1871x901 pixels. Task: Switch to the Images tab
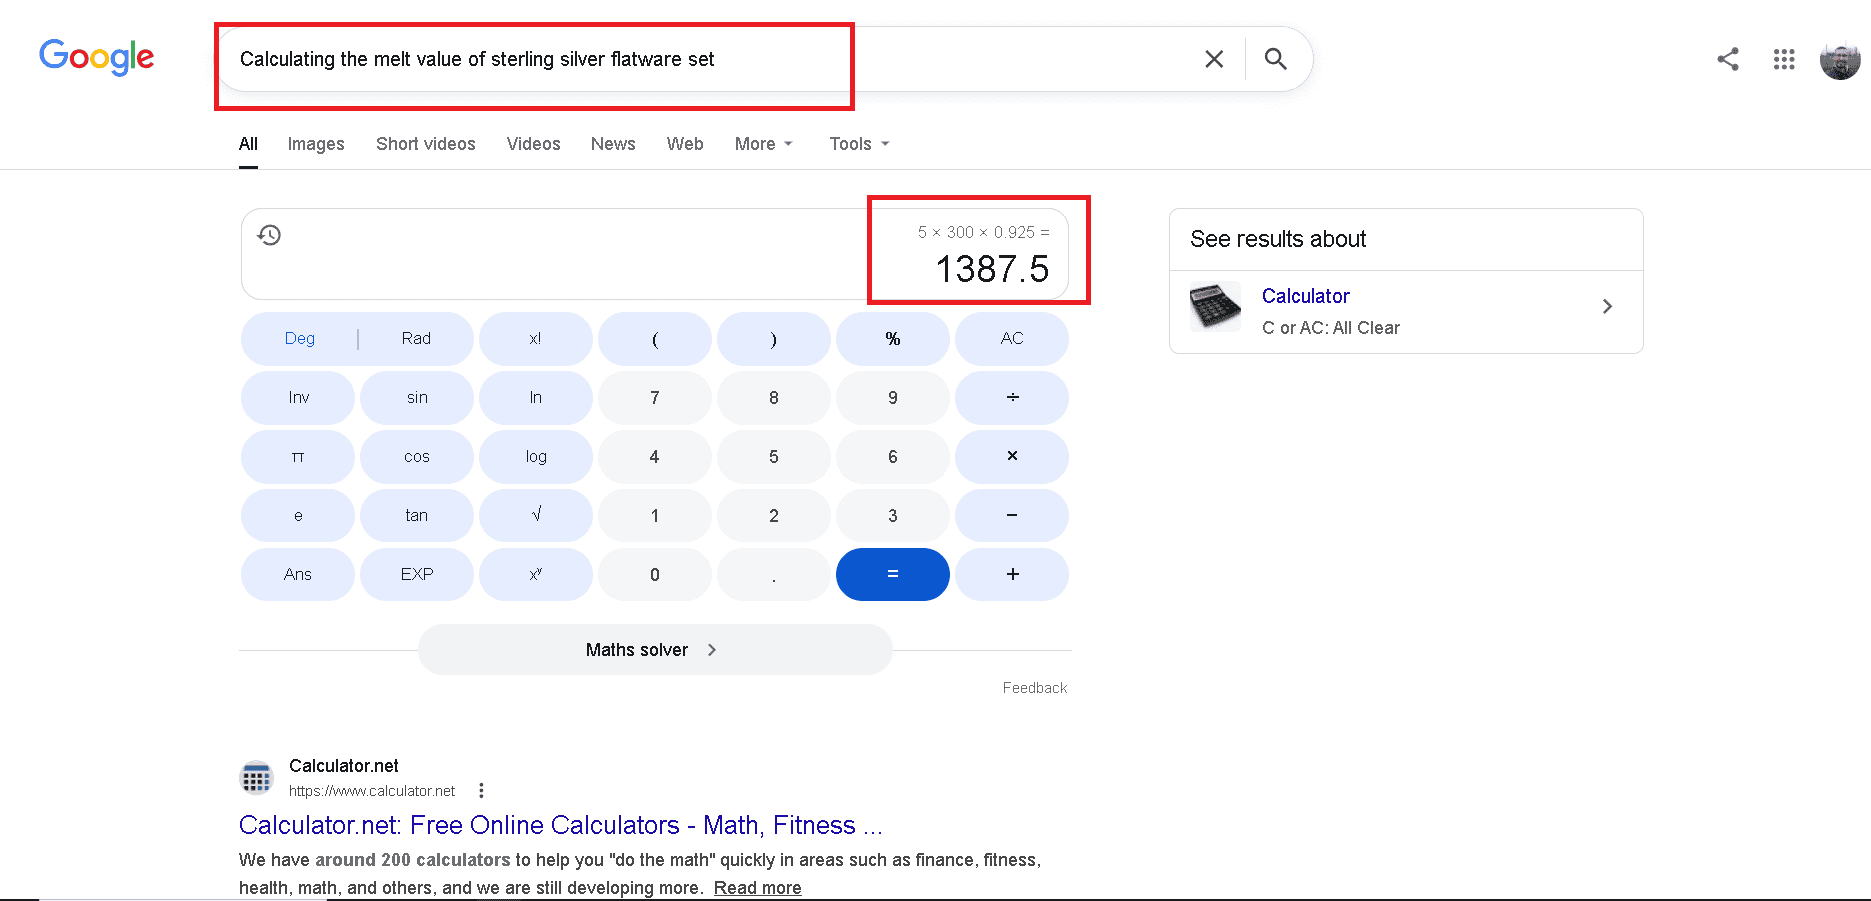tap(315, 143)
